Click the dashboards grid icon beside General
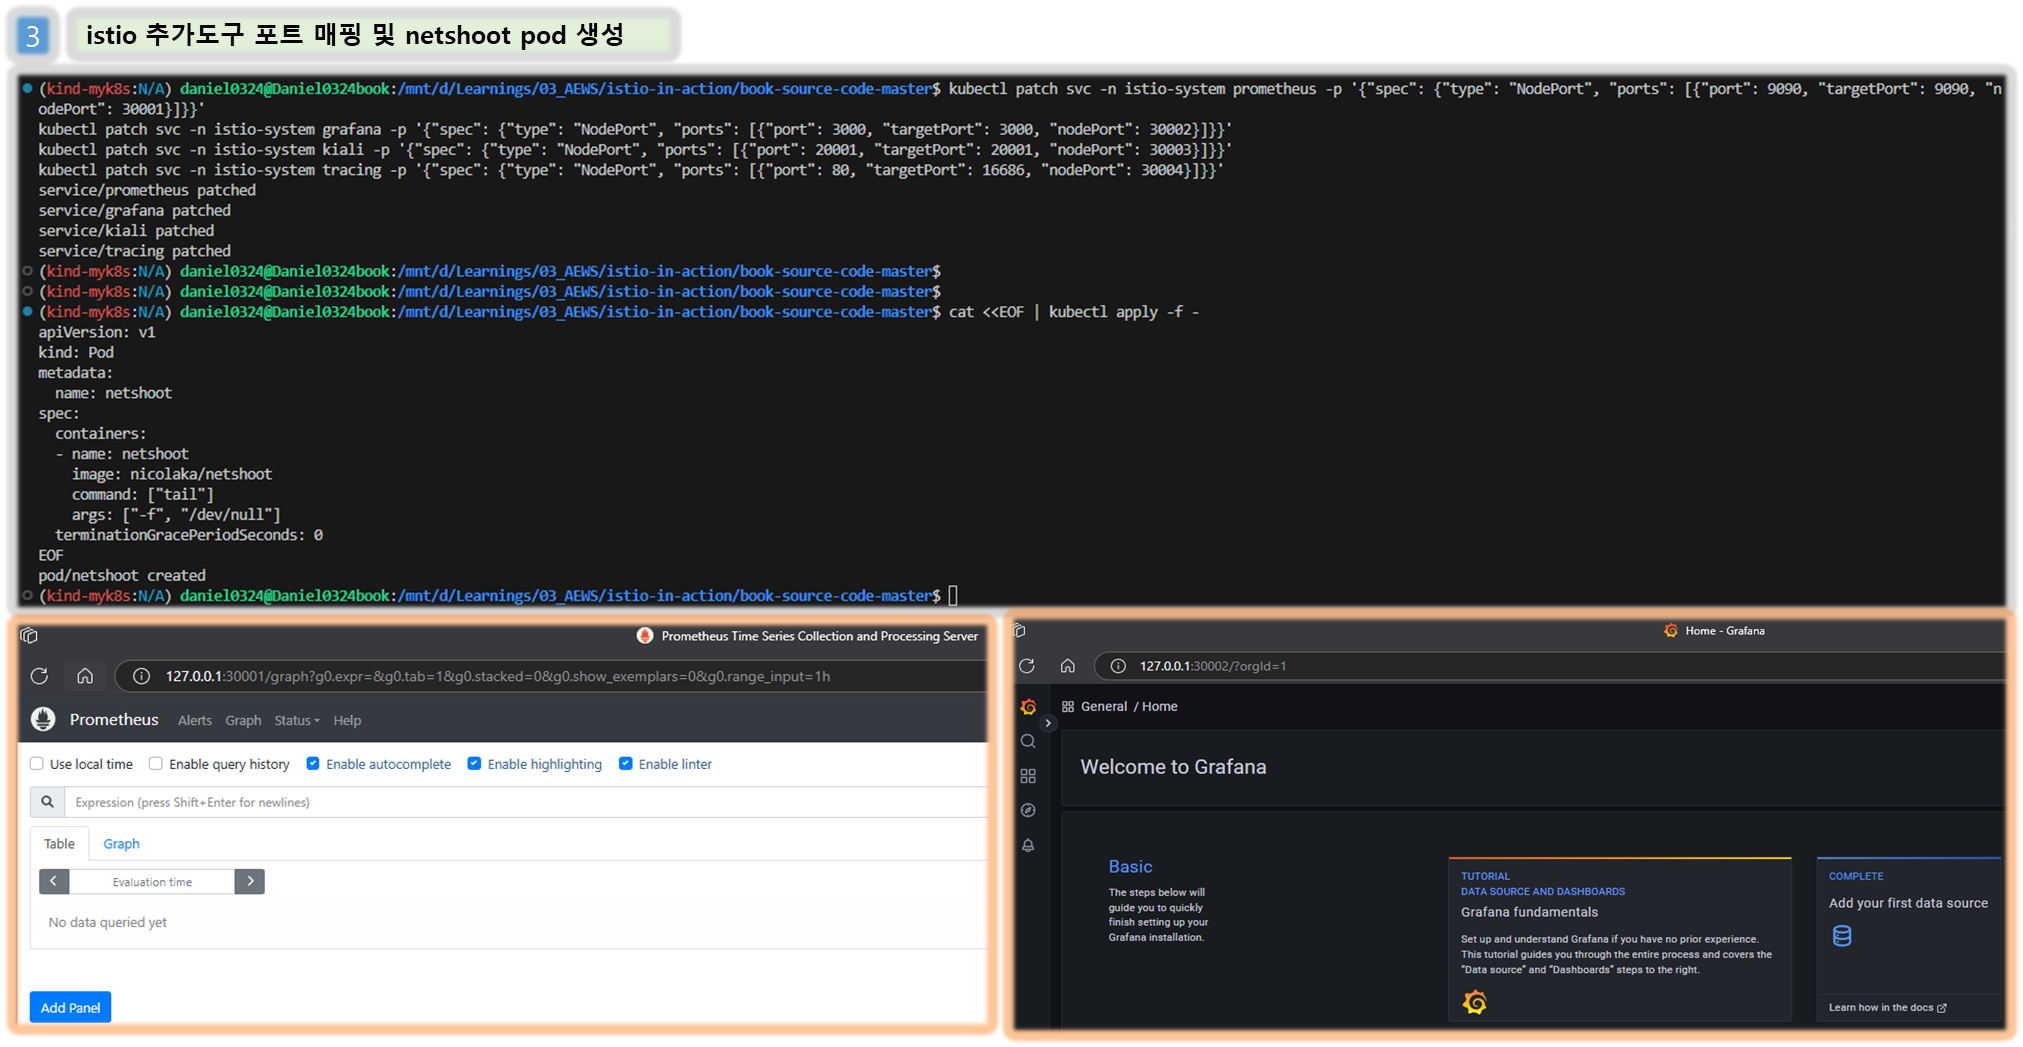The width and height of the screenshot is (2023, 1047). (x=1068, y=706)
